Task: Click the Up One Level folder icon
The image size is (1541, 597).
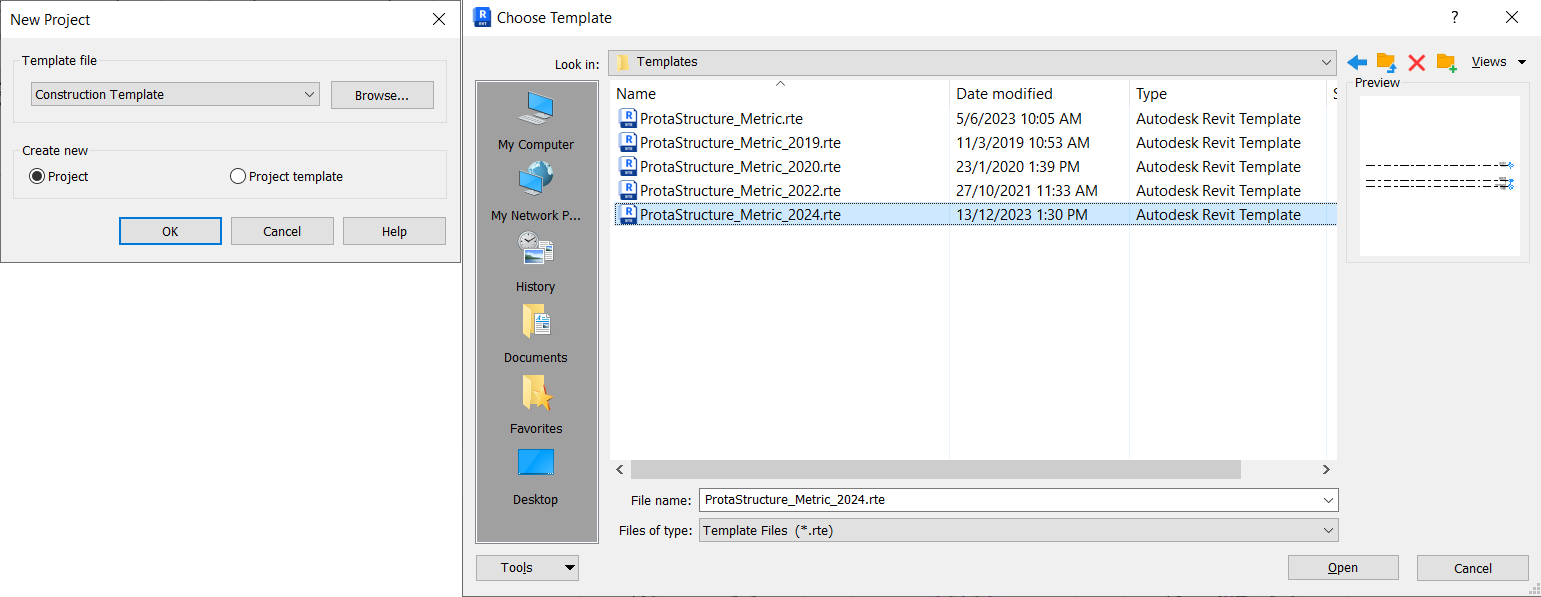Action: [x=1386, y=62]
